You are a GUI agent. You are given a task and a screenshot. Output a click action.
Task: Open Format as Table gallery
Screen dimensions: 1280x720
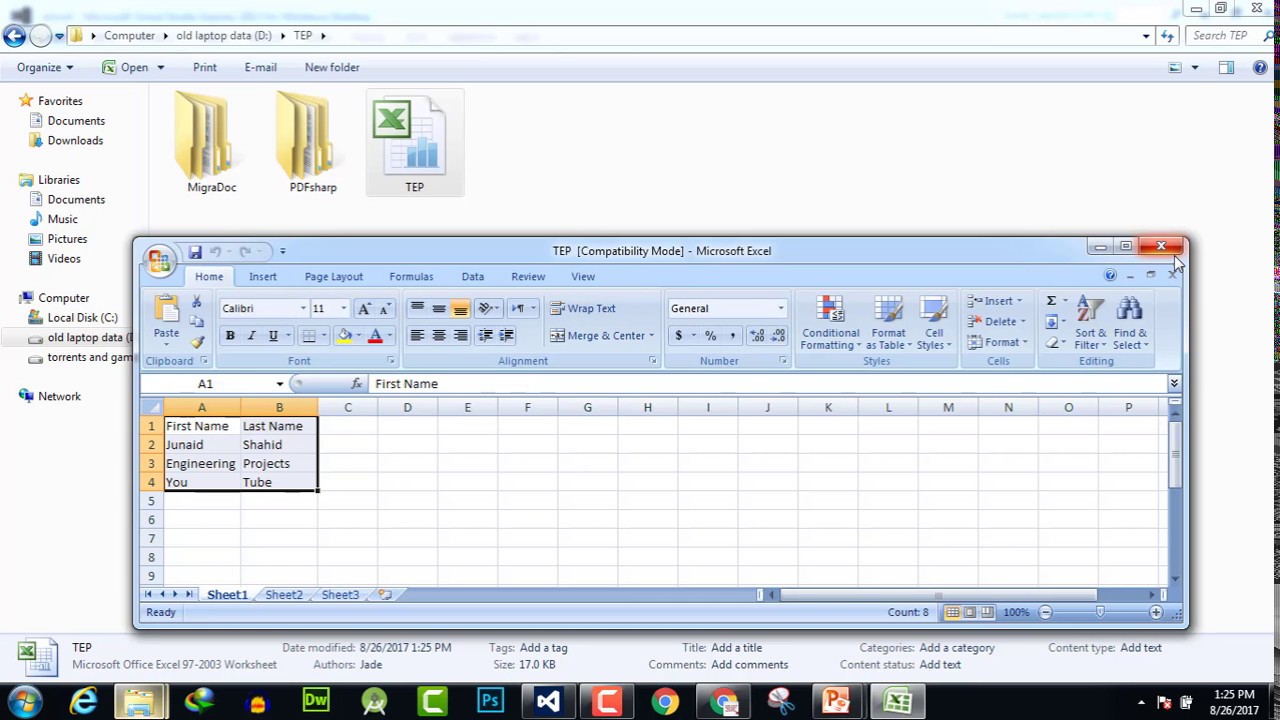tap(888, 323)
